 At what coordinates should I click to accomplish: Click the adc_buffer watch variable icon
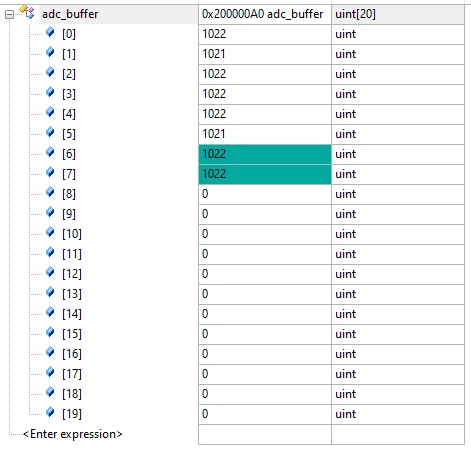coord(27,12)
